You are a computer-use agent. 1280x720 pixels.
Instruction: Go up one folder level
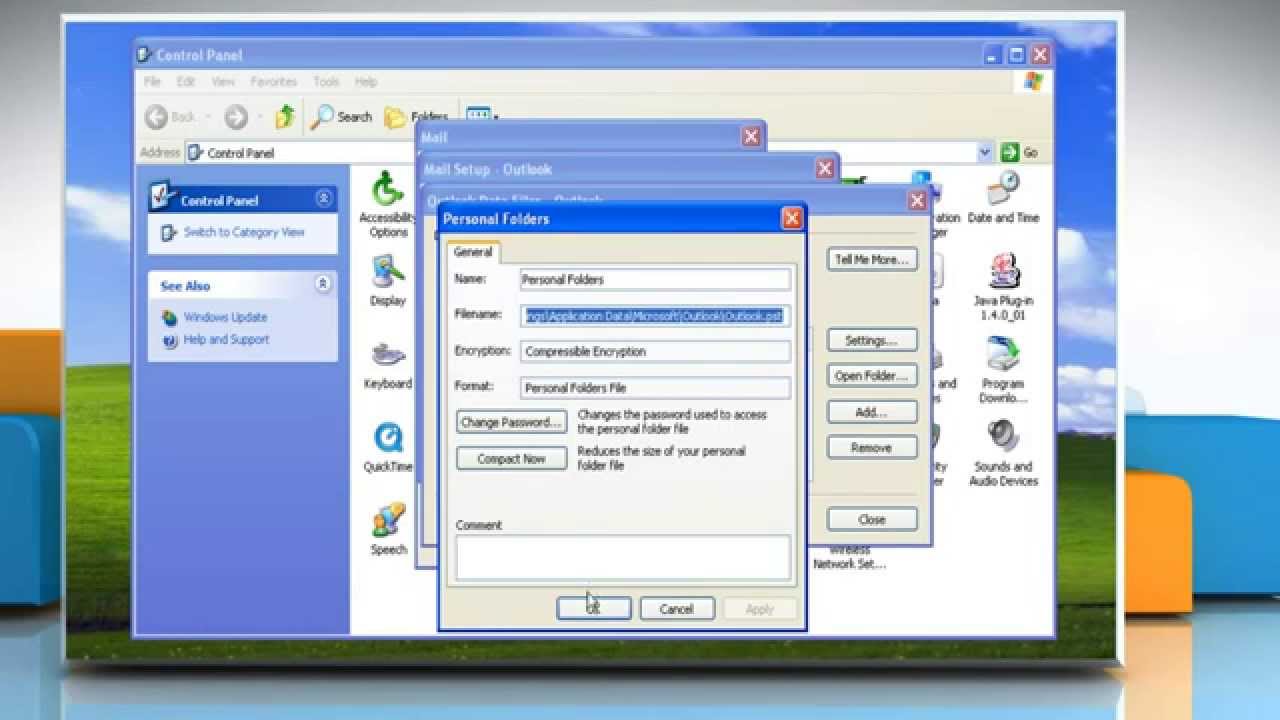tap(286, 117)
